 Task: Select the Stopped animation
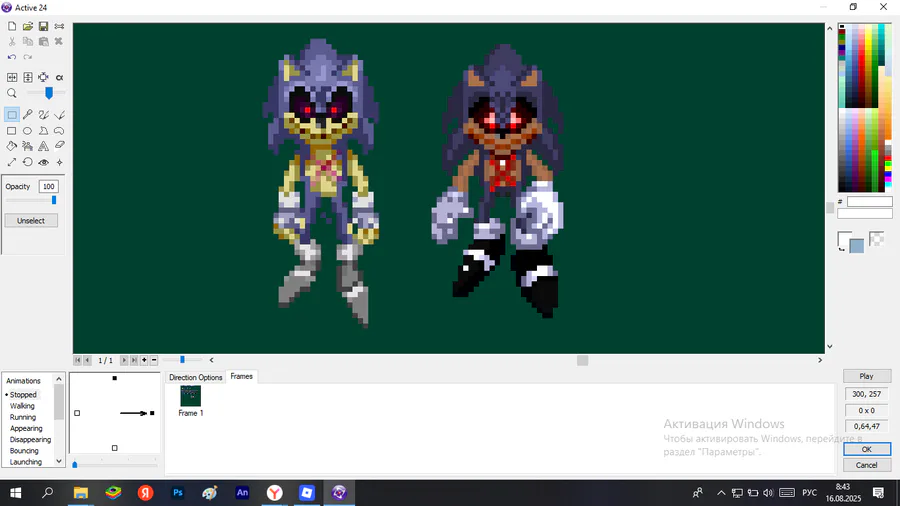(x=23, y=395)
